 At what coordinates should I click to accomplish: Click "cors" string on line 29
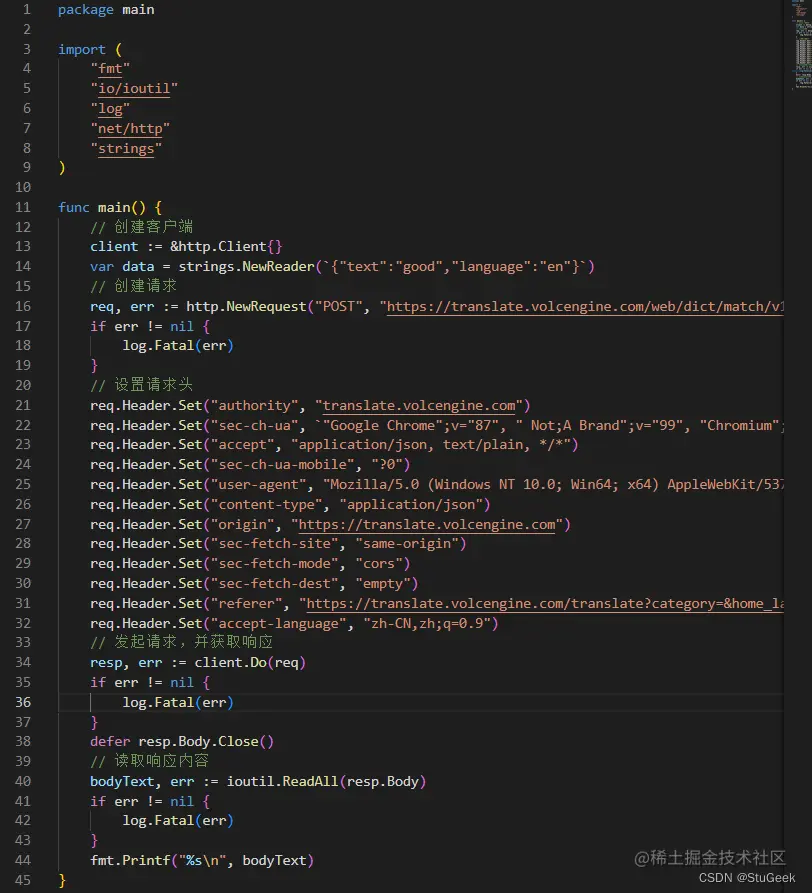pyautogui.click(x=379, y=564)
